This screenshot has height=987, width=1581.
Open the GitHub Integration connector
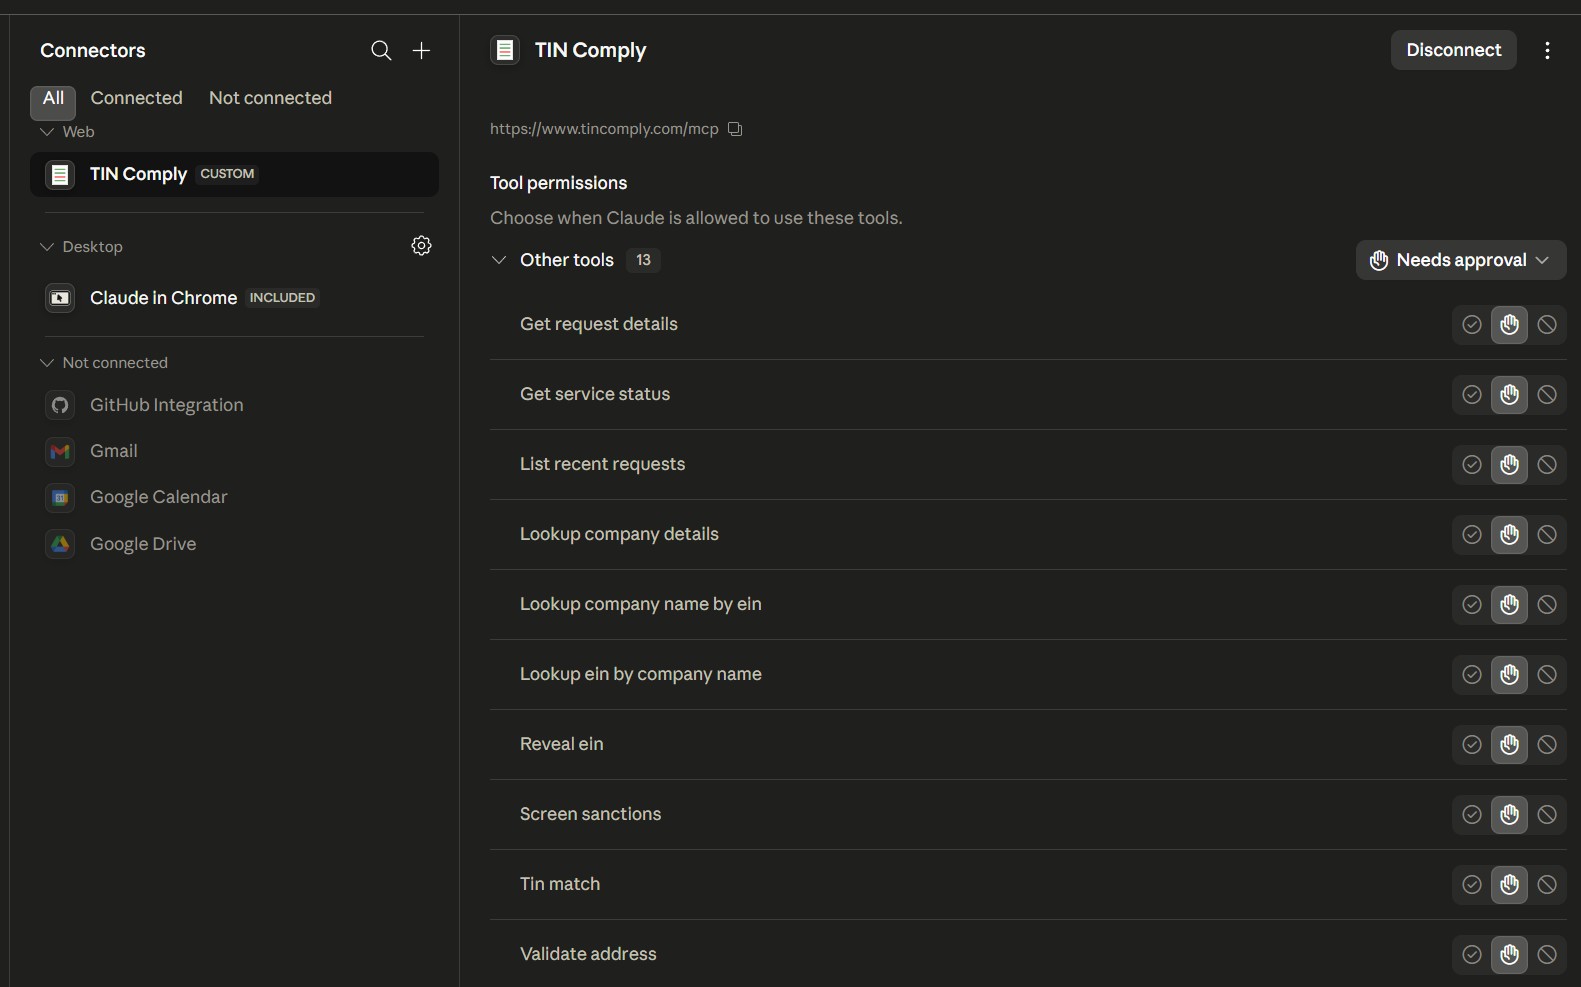(234, 405)
